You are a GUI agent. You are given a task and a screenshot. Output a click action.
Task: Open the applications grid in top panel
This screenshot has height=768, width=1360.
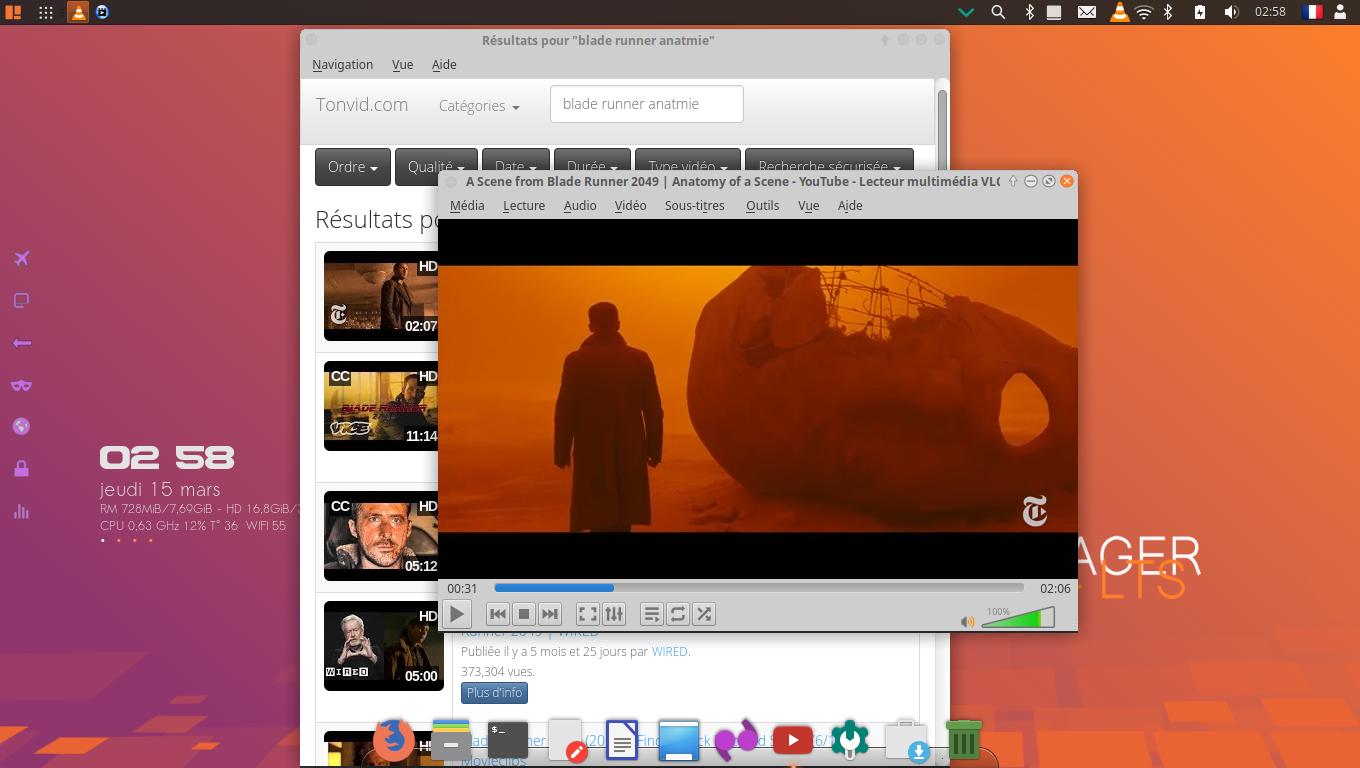(46, 12)
